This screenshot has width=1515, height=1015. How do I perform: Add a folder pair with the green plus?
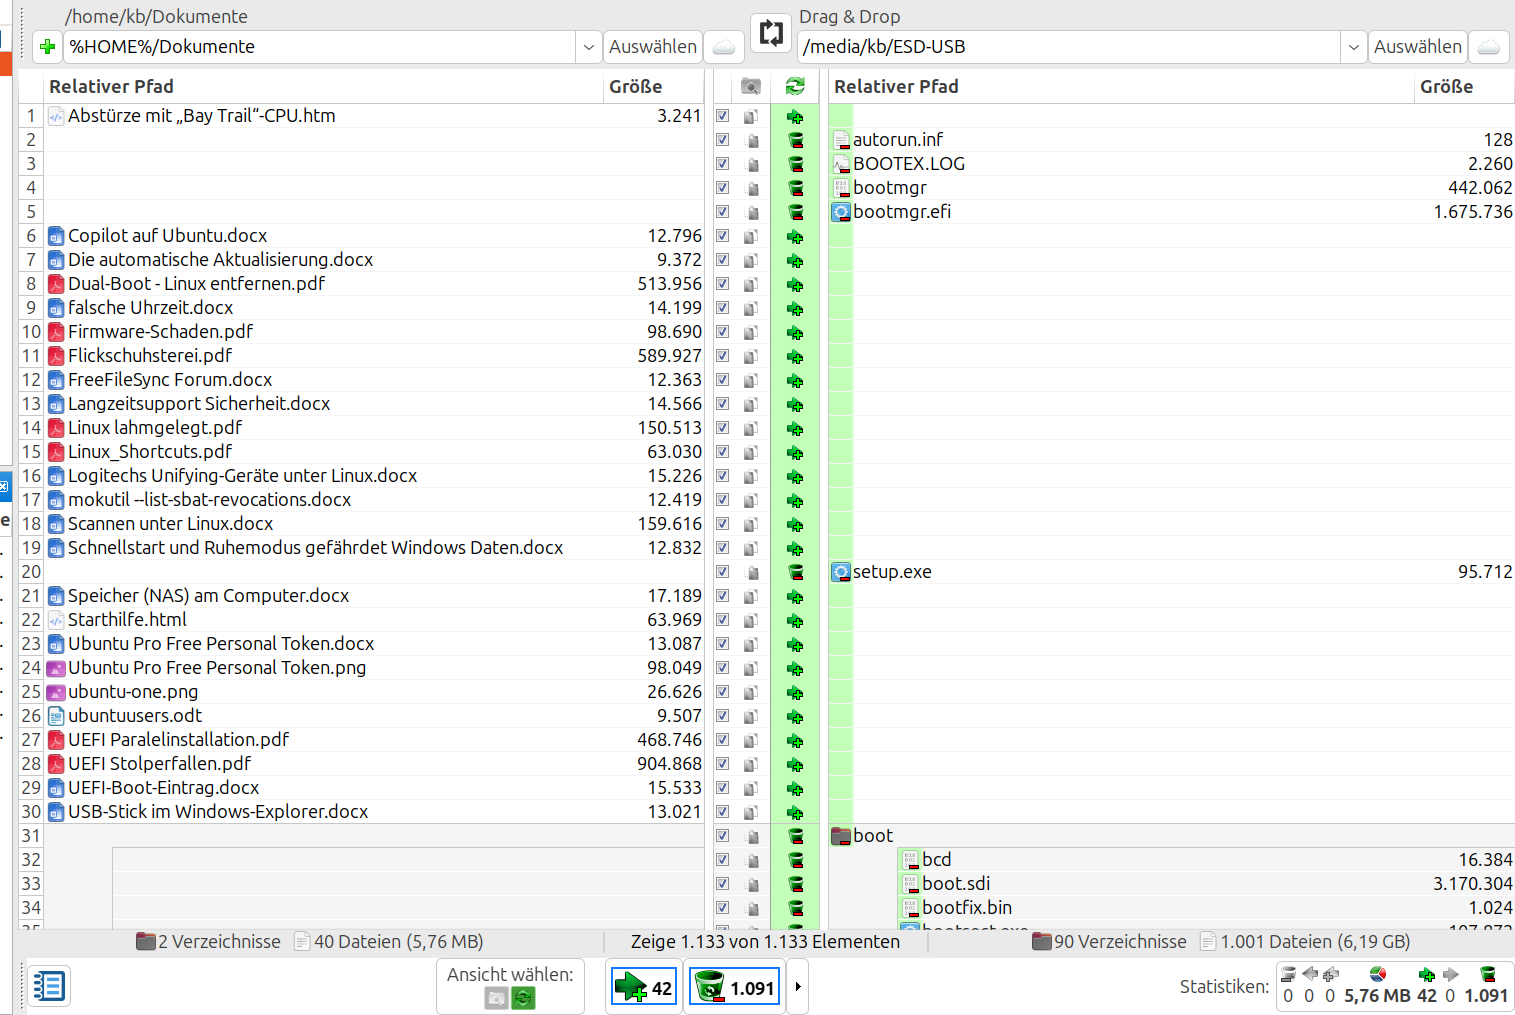click(47, 47)
